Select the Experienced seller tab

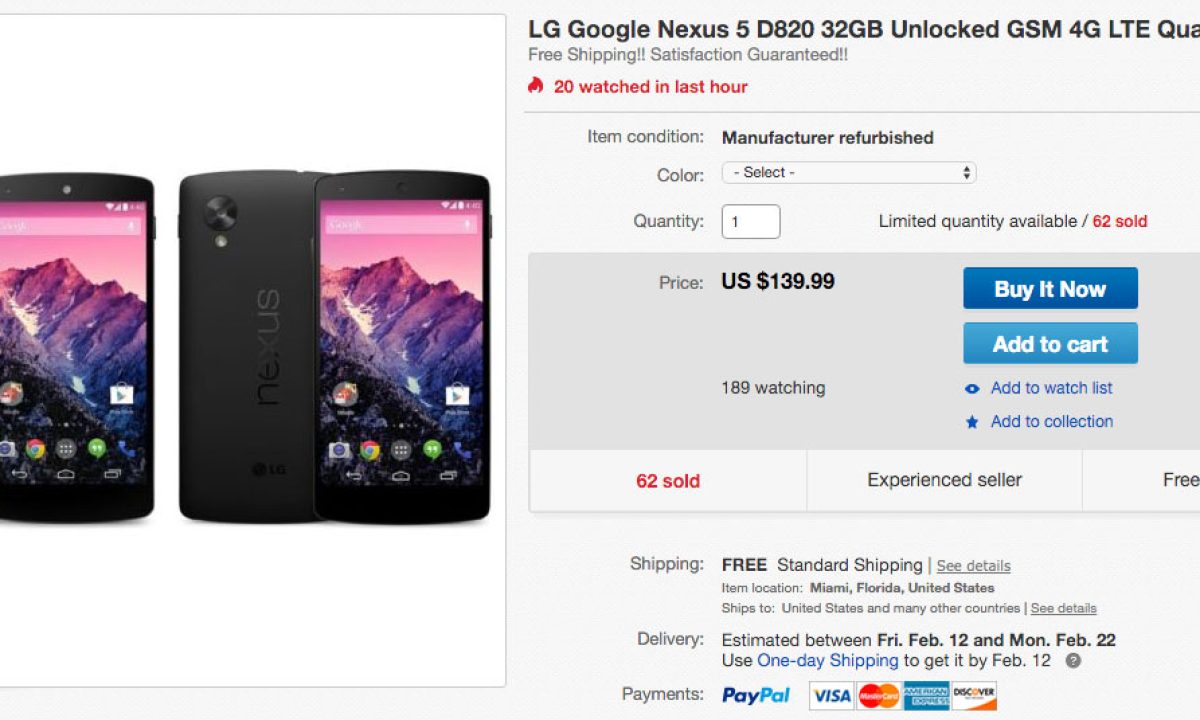tap(944, 481)
